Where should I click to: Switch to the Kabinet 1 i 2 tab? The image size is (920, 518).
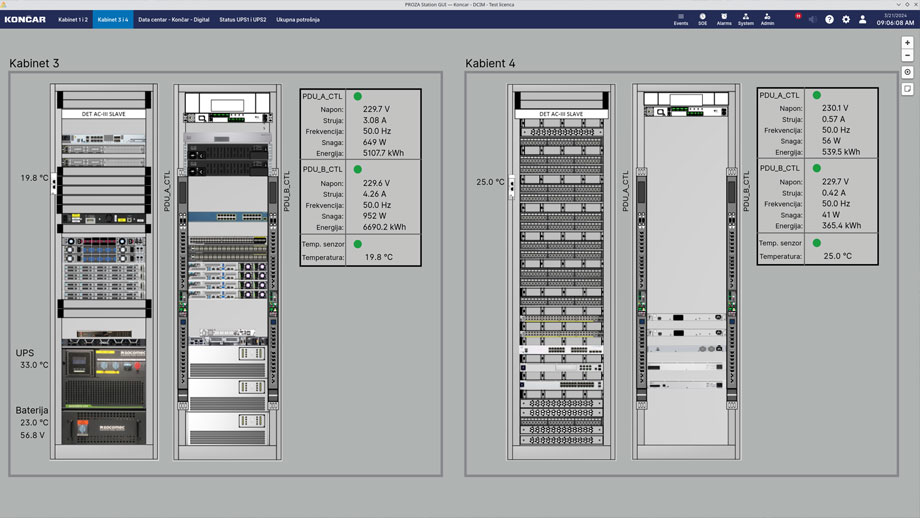point(73,19)
